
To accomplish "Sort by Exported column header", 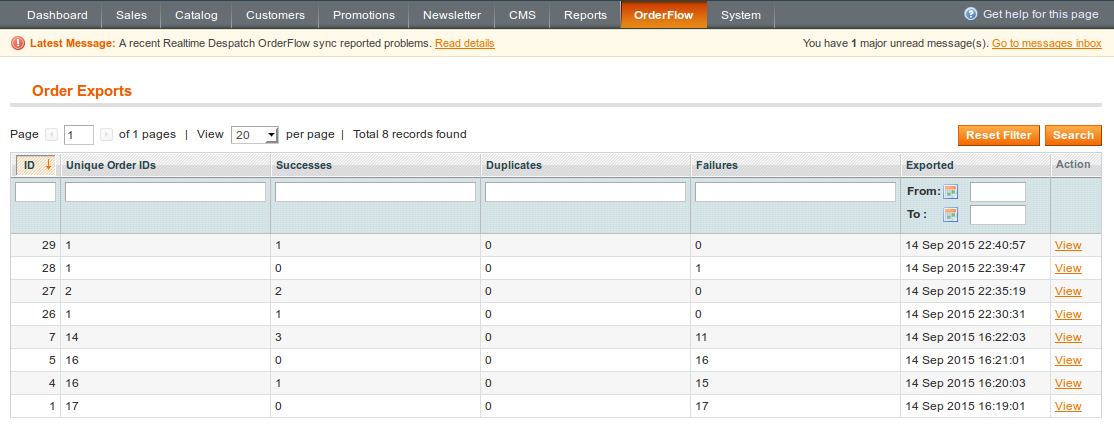I will [929, 166].
